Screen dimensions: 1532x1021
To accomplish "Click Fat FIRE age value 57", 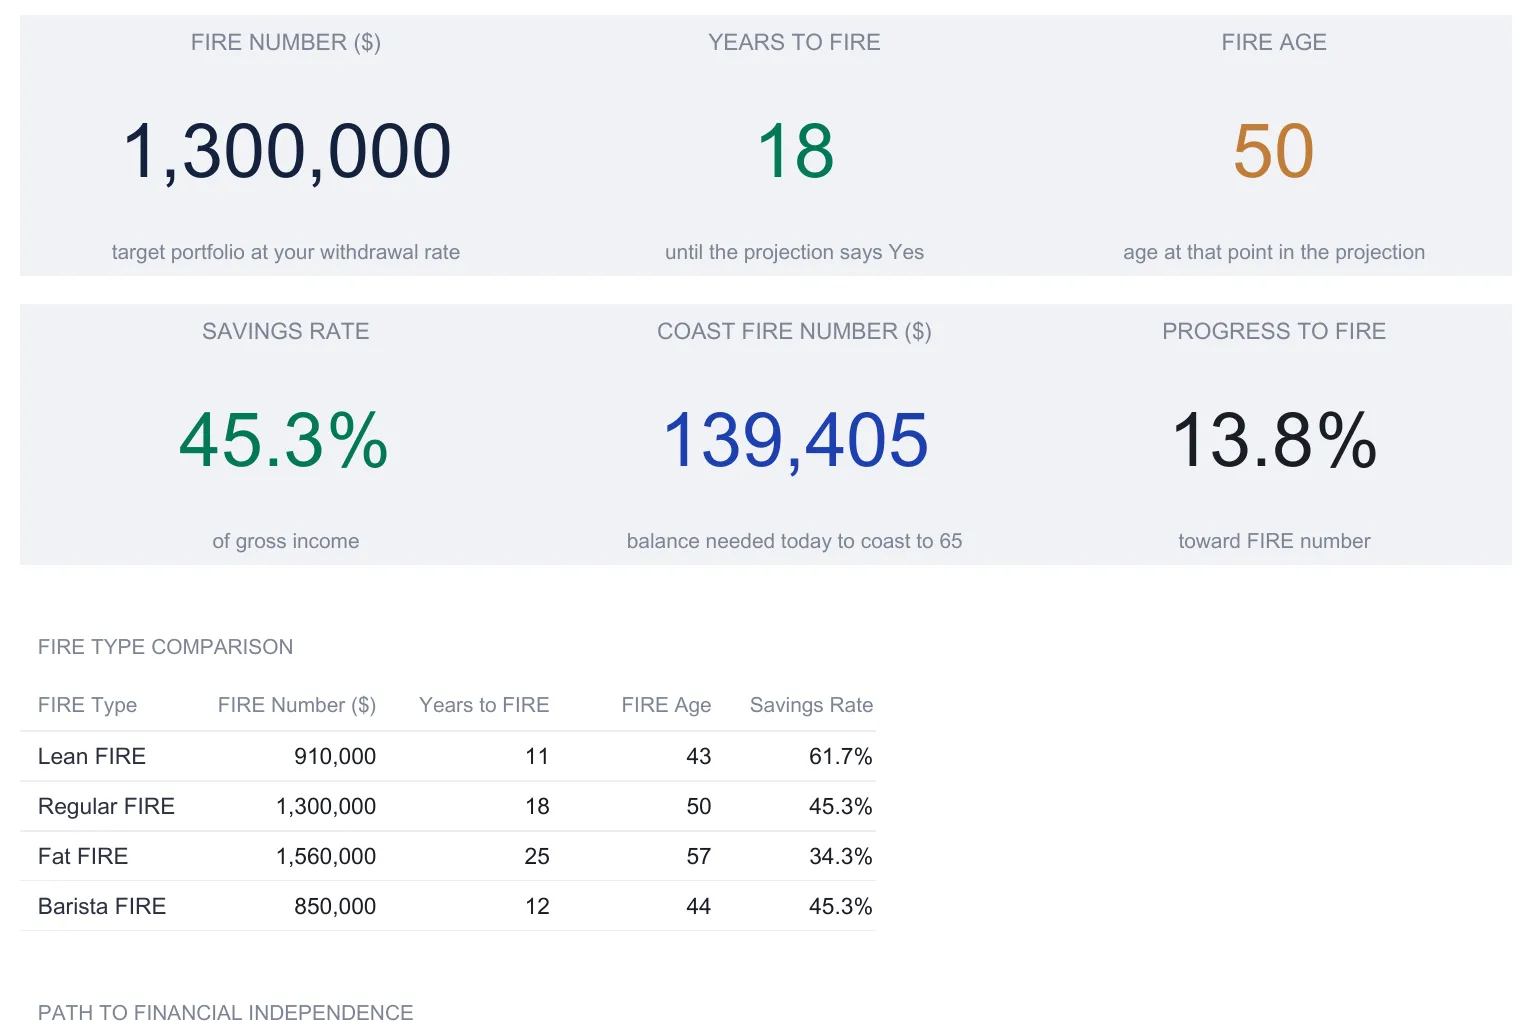I will [x=699, y=856].
